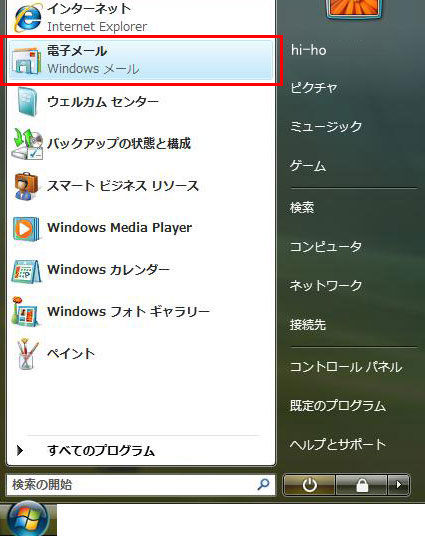Lock the computer with padlock button
The width and height of the screenshot is (425, 536).
362,484
